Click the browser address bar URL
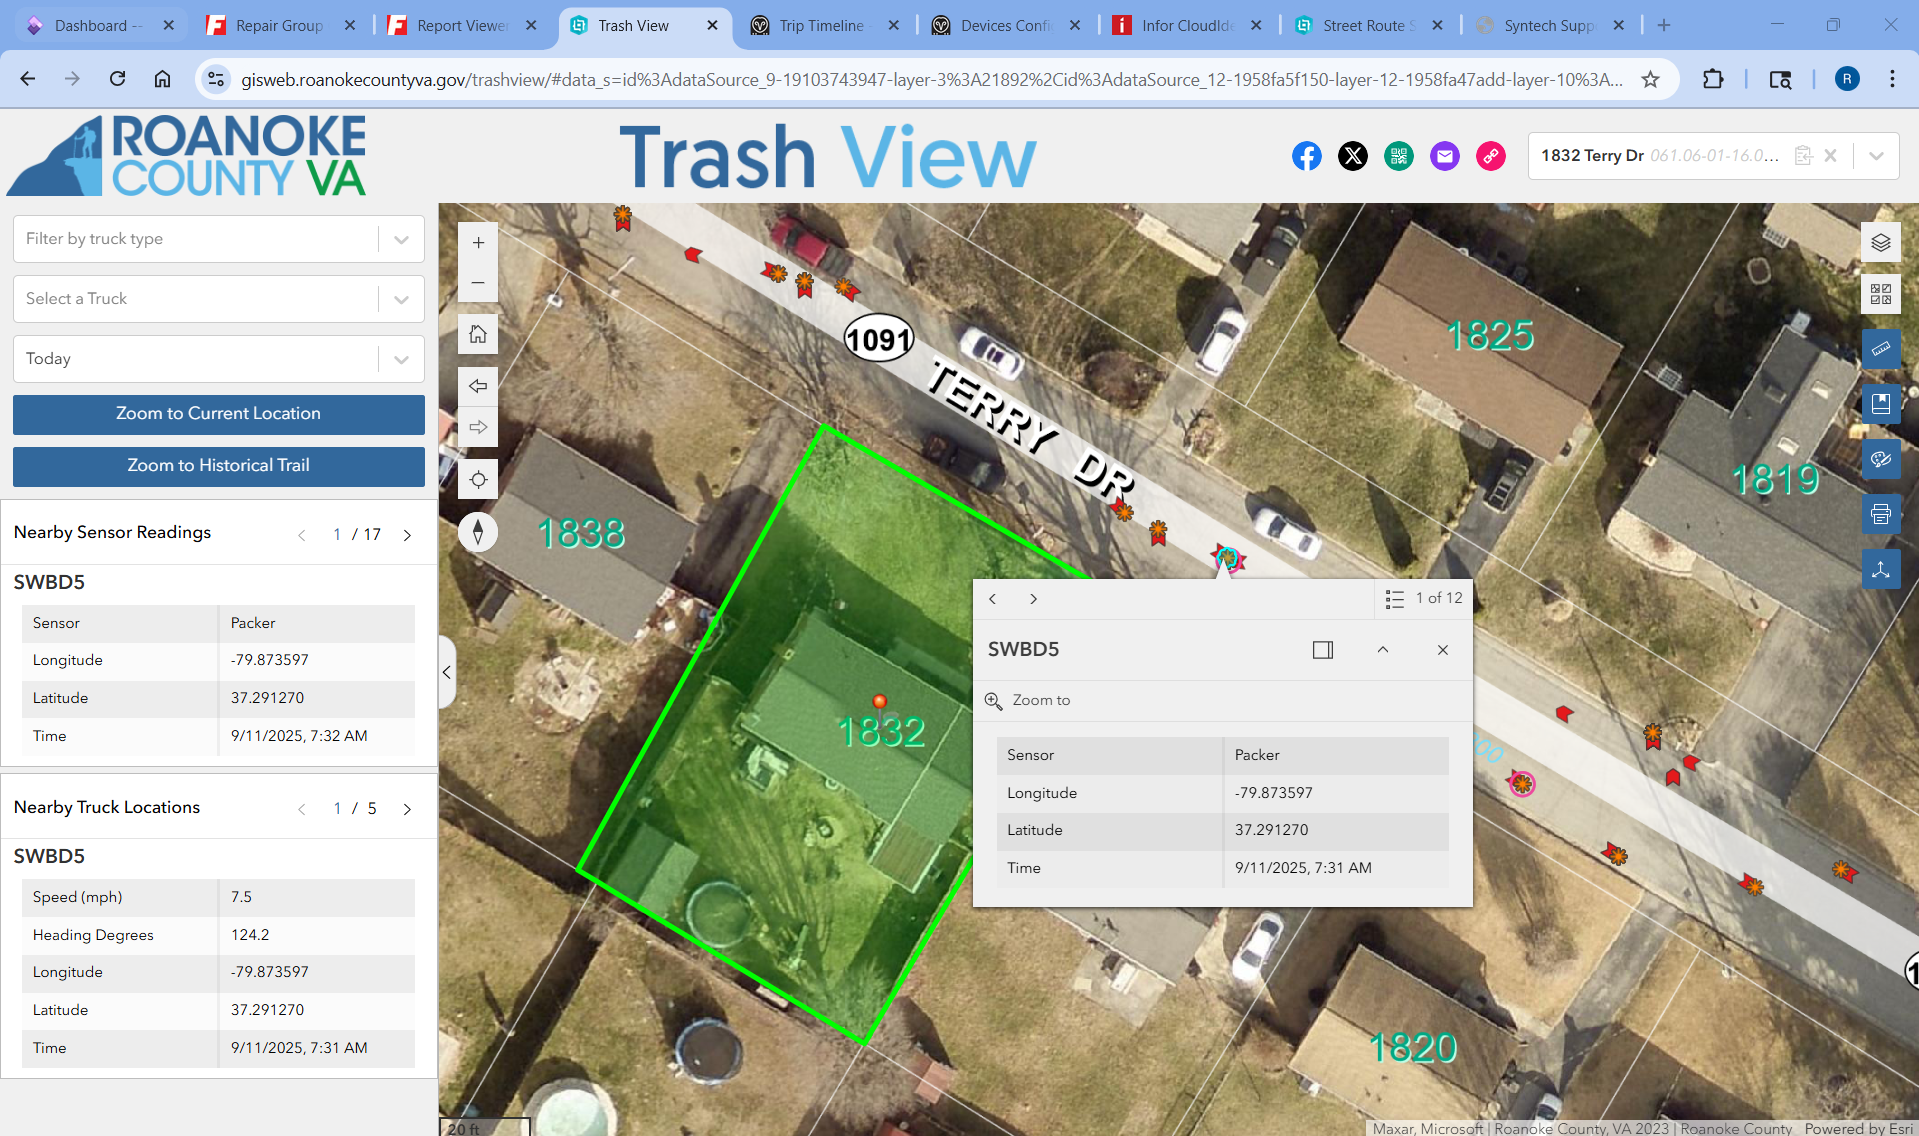This screenshot has height=1136, width=1919. [x=931, y=79]
